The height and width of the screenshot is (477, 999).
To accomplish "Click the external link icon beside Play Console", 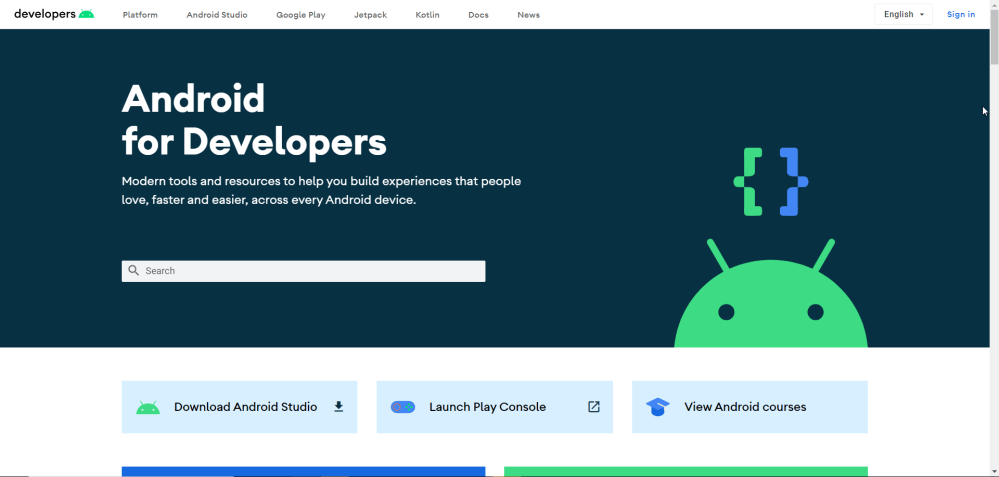I will [594, 407].
